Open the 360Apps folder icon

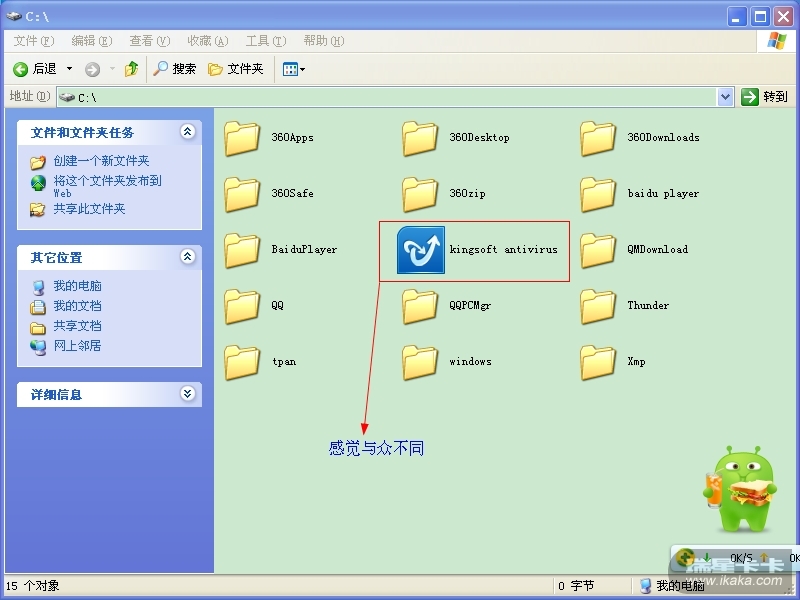(x=242, y=138)
